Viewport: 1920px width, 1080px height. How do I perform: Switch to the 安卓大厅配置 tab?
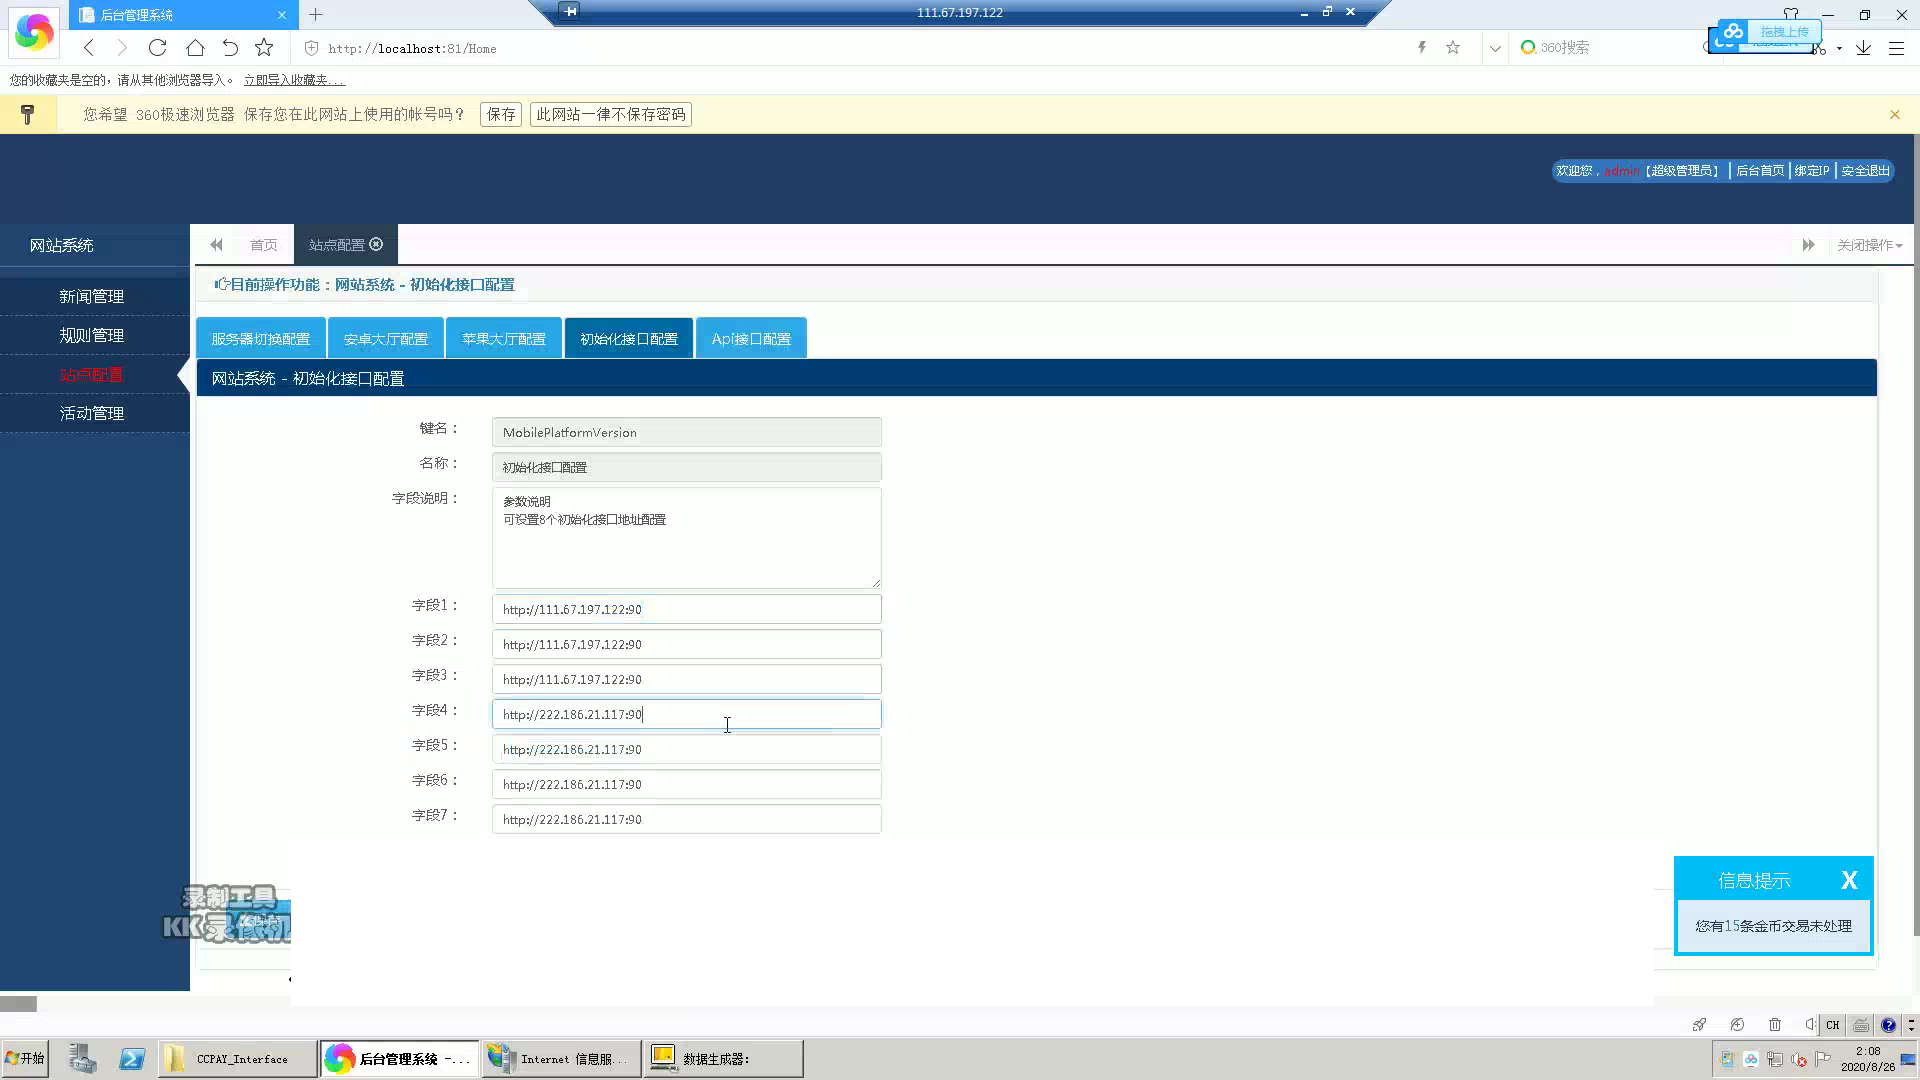[x=386, y=339]
